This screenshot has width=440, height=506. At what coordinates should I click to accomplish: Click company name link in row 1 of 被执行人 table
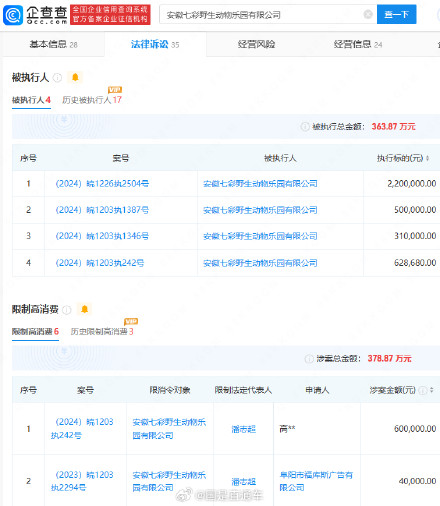pyautogui.click(x=260, y=184)
